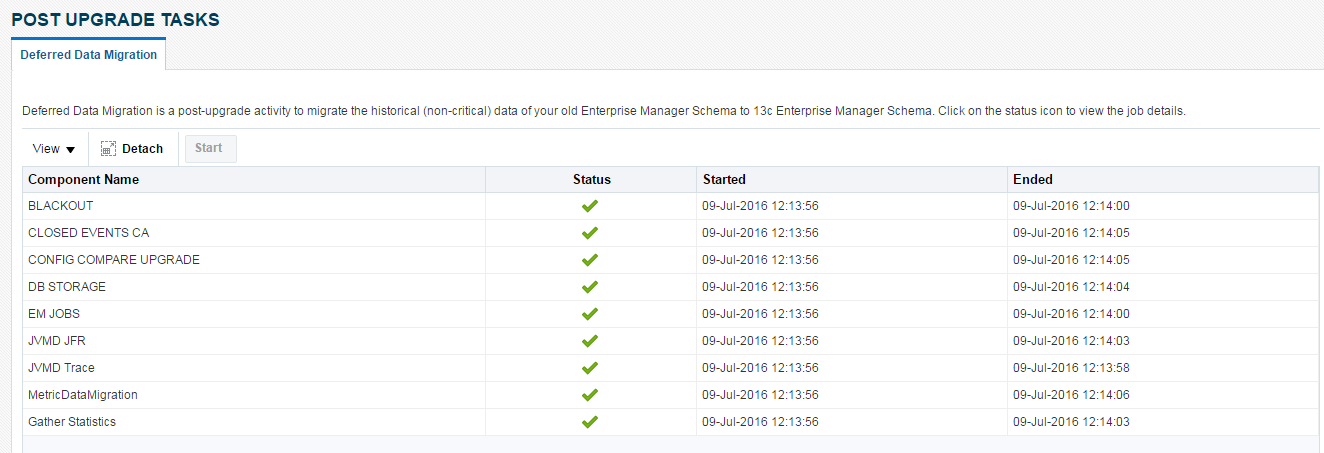View MetricDataMigration status checkmark details
The height and width of the screenshot is (453, 1324).
point(590,395)
